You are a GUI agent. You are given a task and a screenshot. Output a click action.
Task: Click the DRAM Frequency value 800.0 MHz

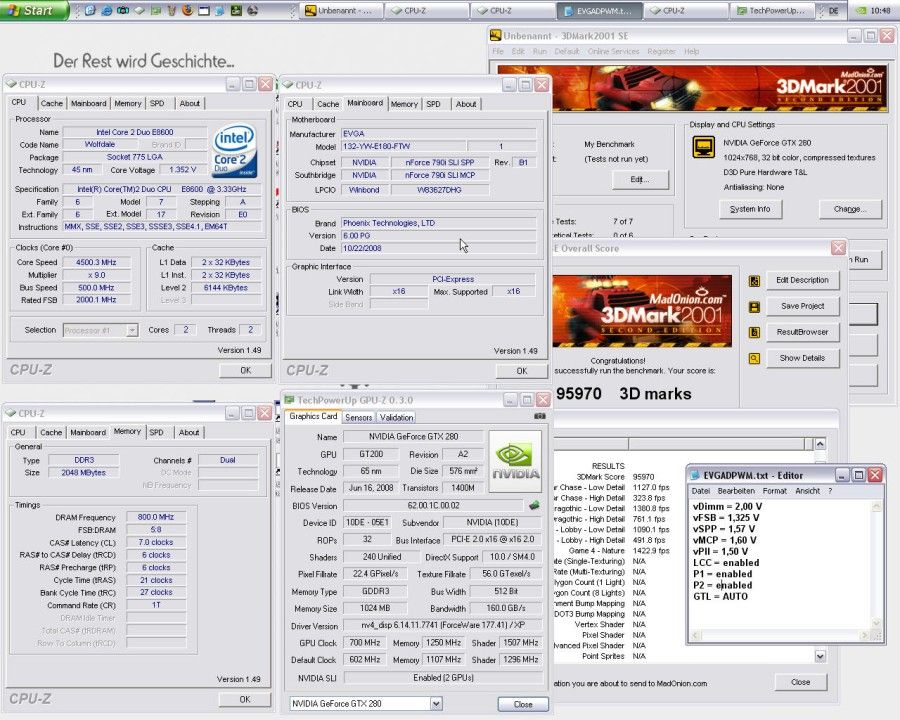pos(156,517)
